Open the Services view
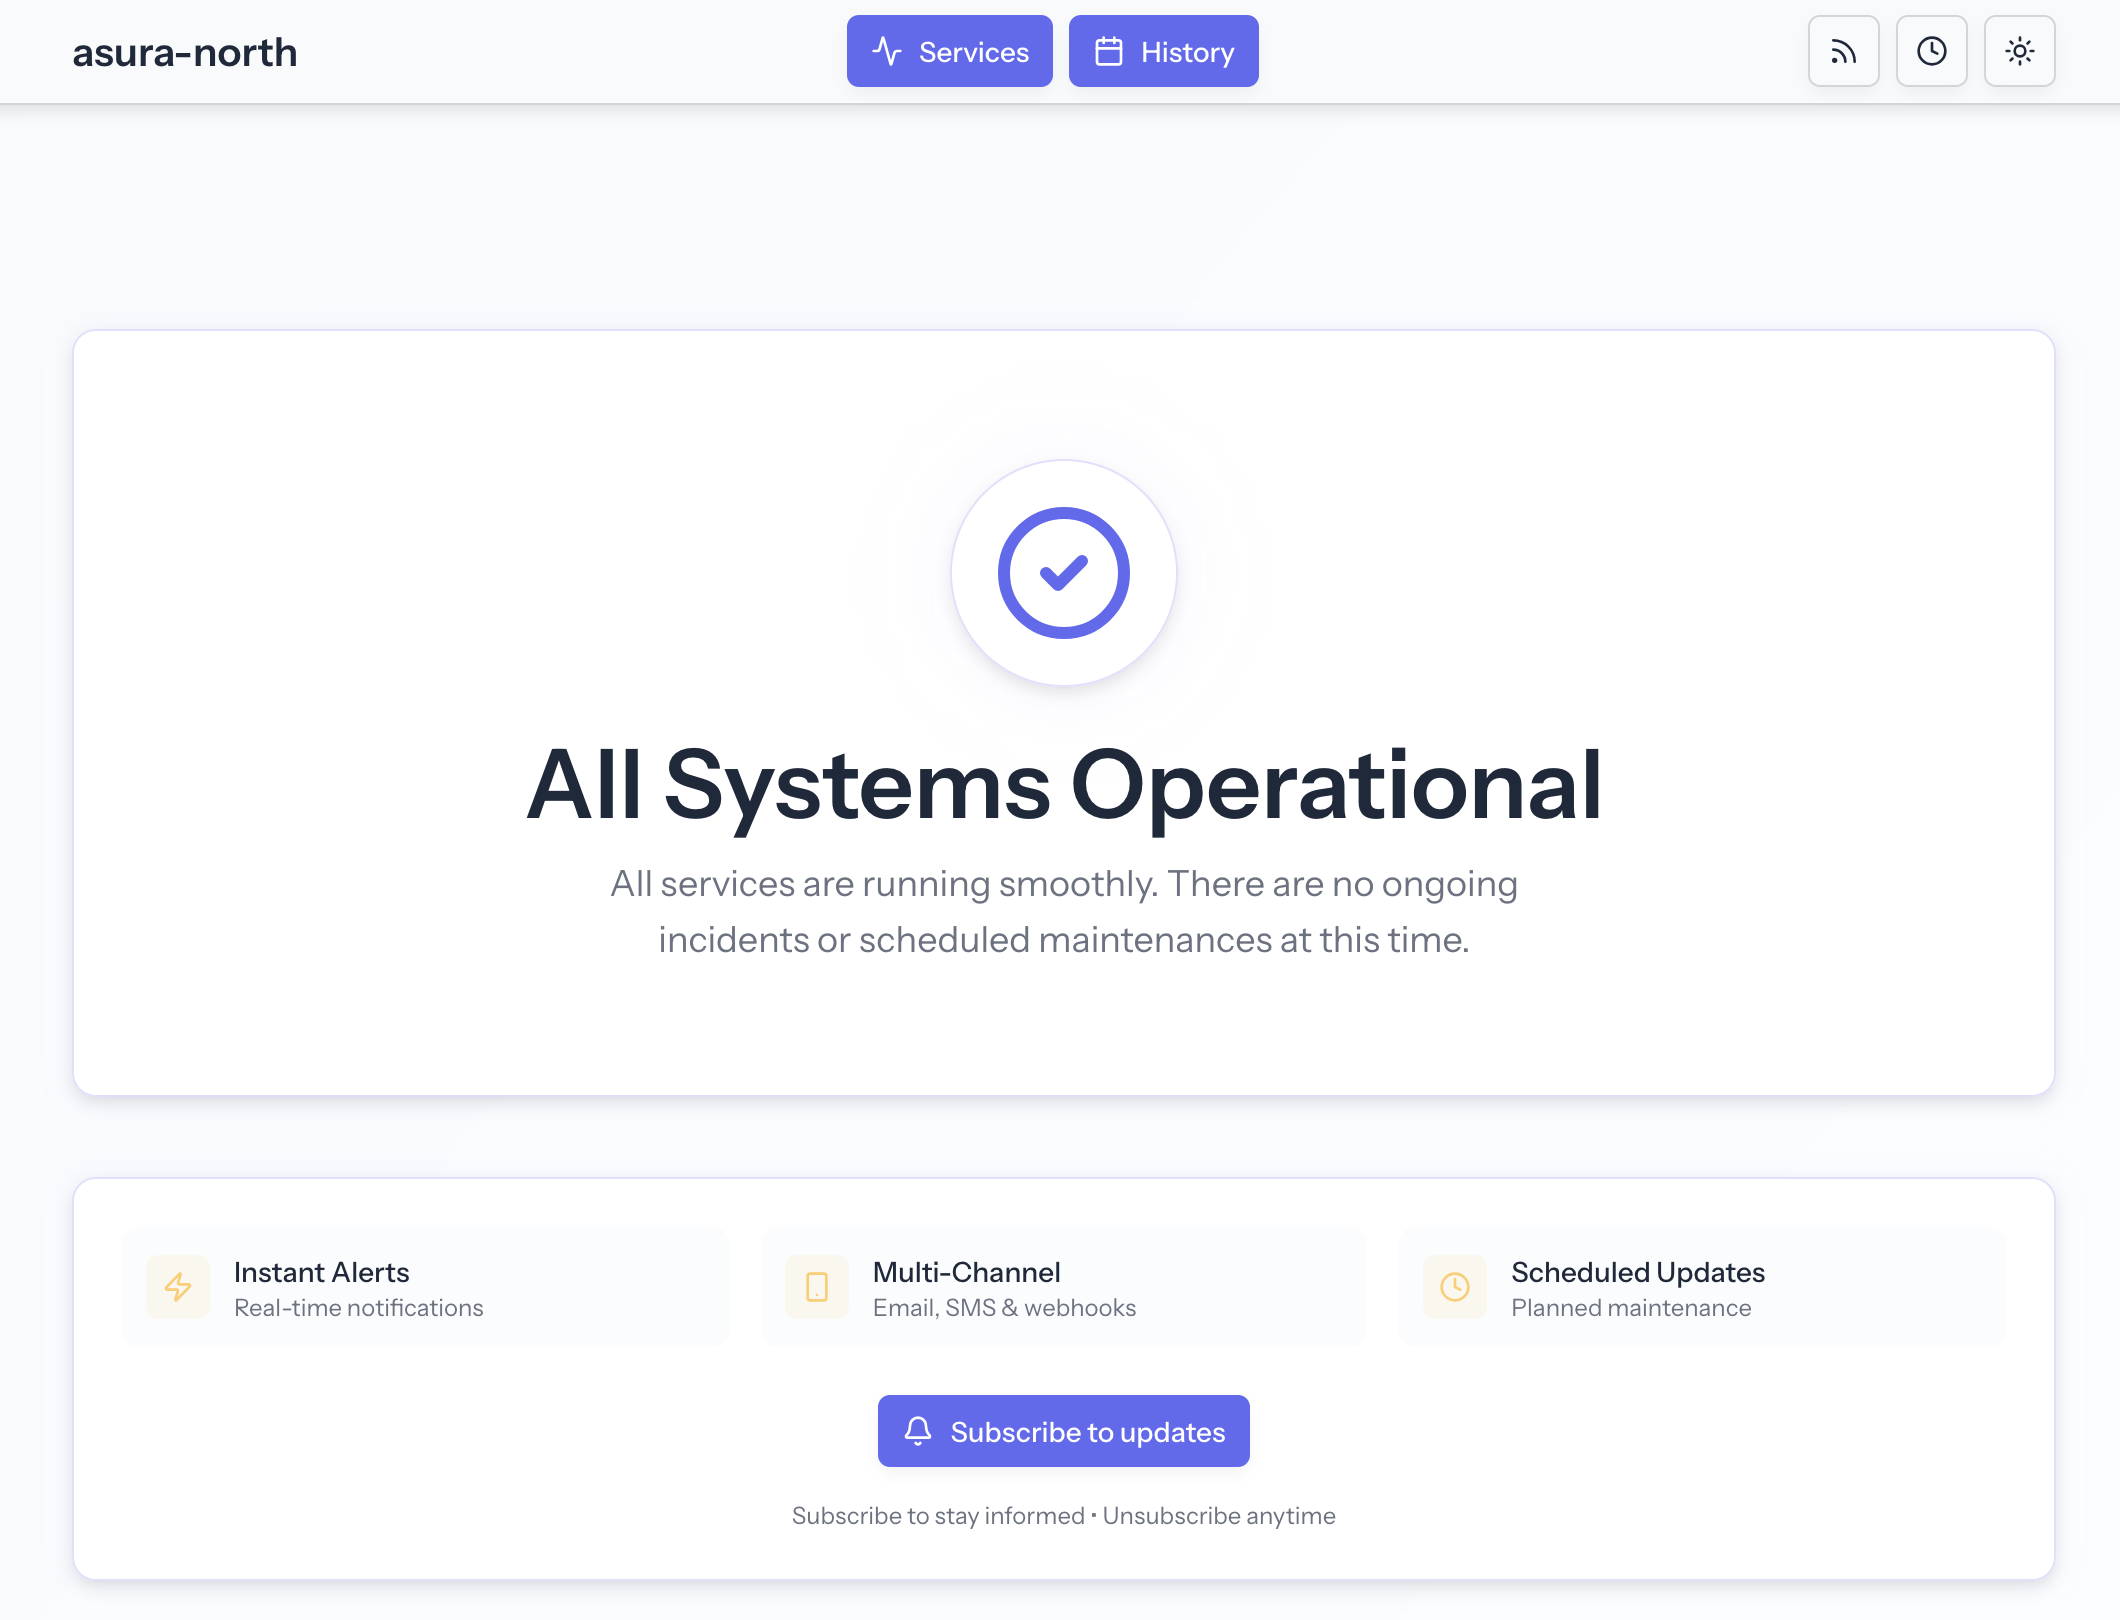The width and height of the screenshot is (2120, 1620). click(x=949, y=51)
